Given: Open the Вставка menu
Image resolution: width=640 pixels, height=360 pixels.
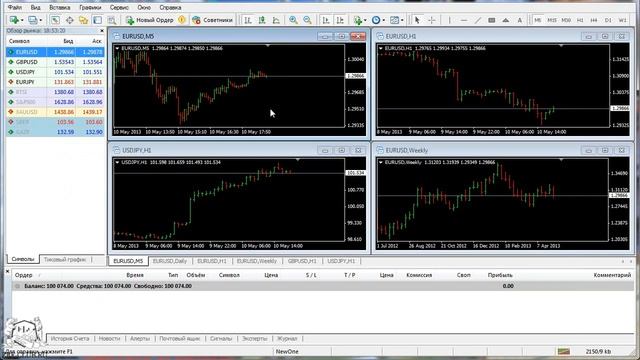Looking at the screenshot, I should point(60,7).
